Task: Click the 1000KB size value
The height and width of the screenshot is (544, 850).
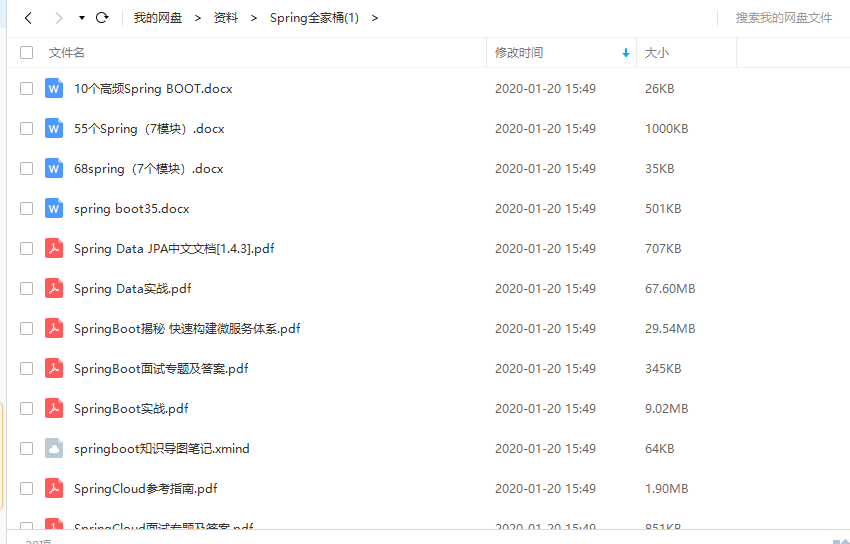Action: 667,128
